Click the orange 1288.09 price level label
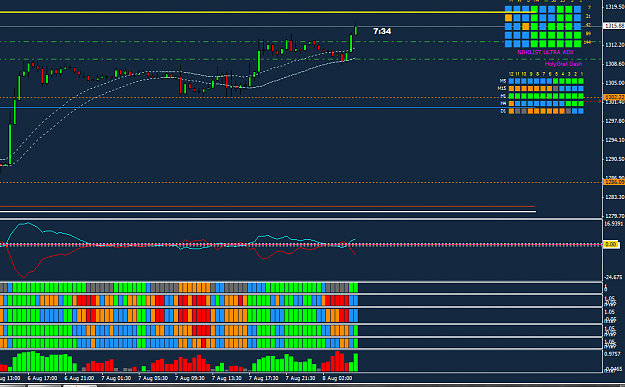This screenshot has width=625, height=387. (x=614, y=182)
